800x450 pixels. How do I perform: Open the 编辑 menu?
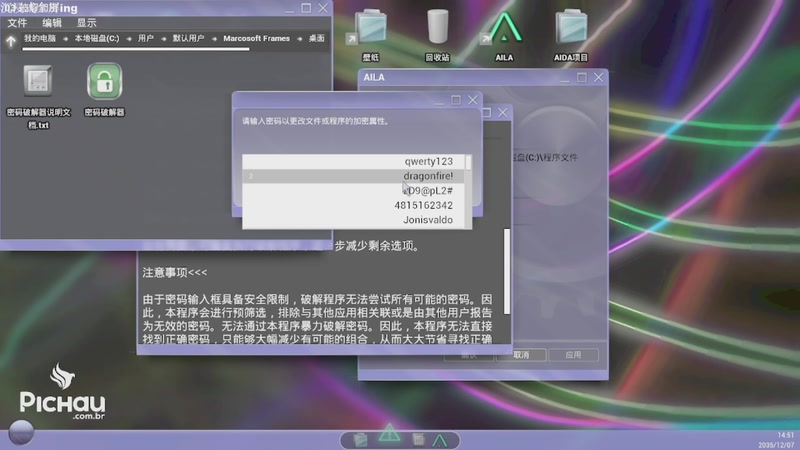click(x=52, y=23)
